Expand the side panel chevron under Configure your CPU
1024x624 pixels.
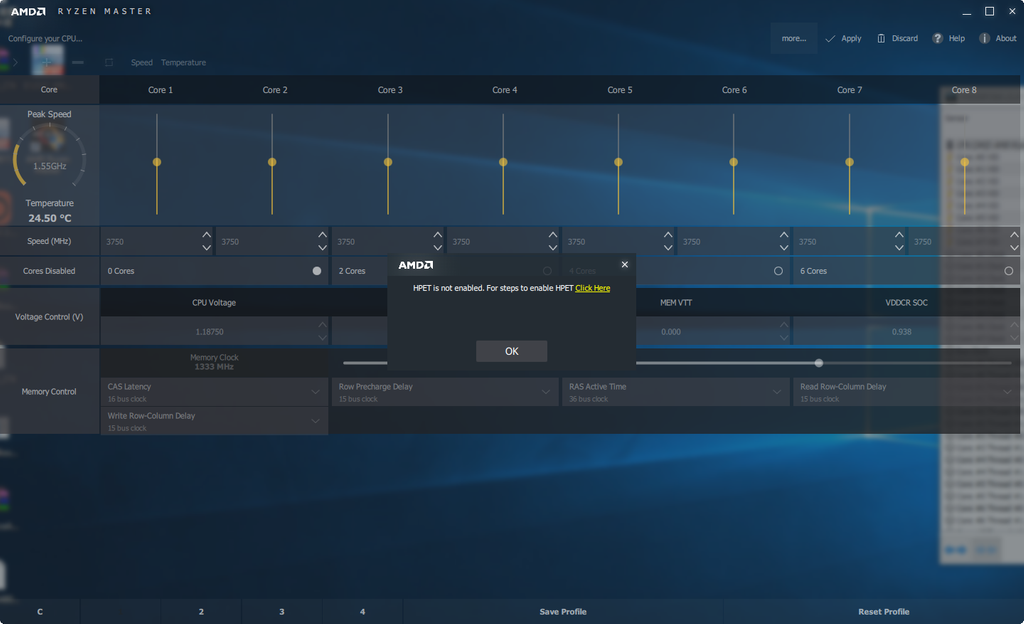15,63
